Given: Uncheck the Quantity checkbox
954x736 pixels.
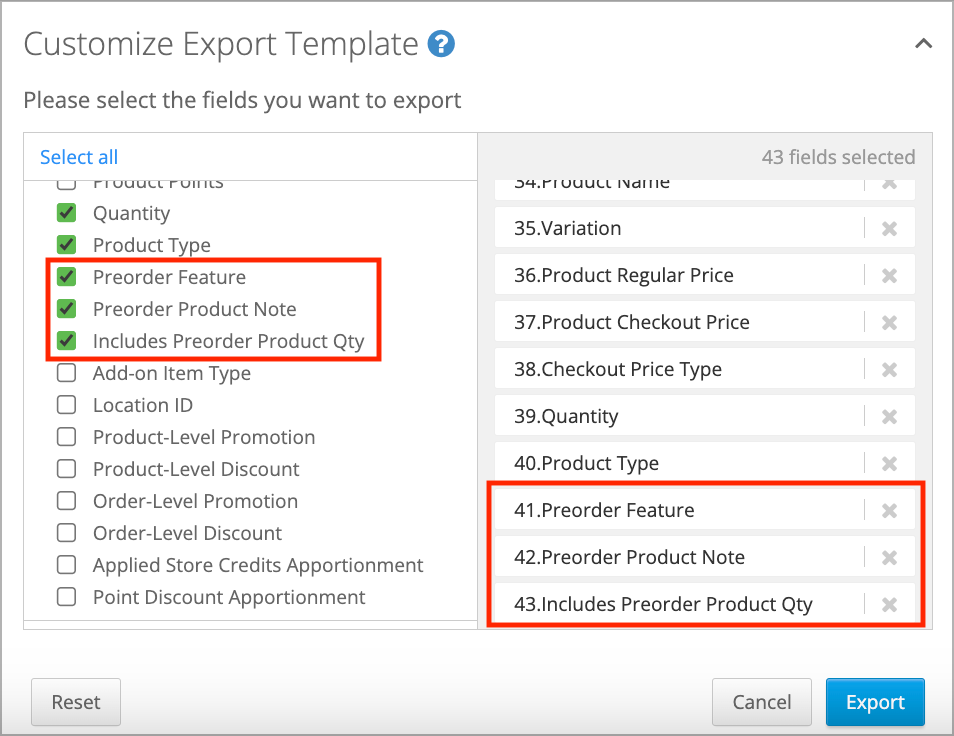Looking at the screenshot, I should [66, 213].
